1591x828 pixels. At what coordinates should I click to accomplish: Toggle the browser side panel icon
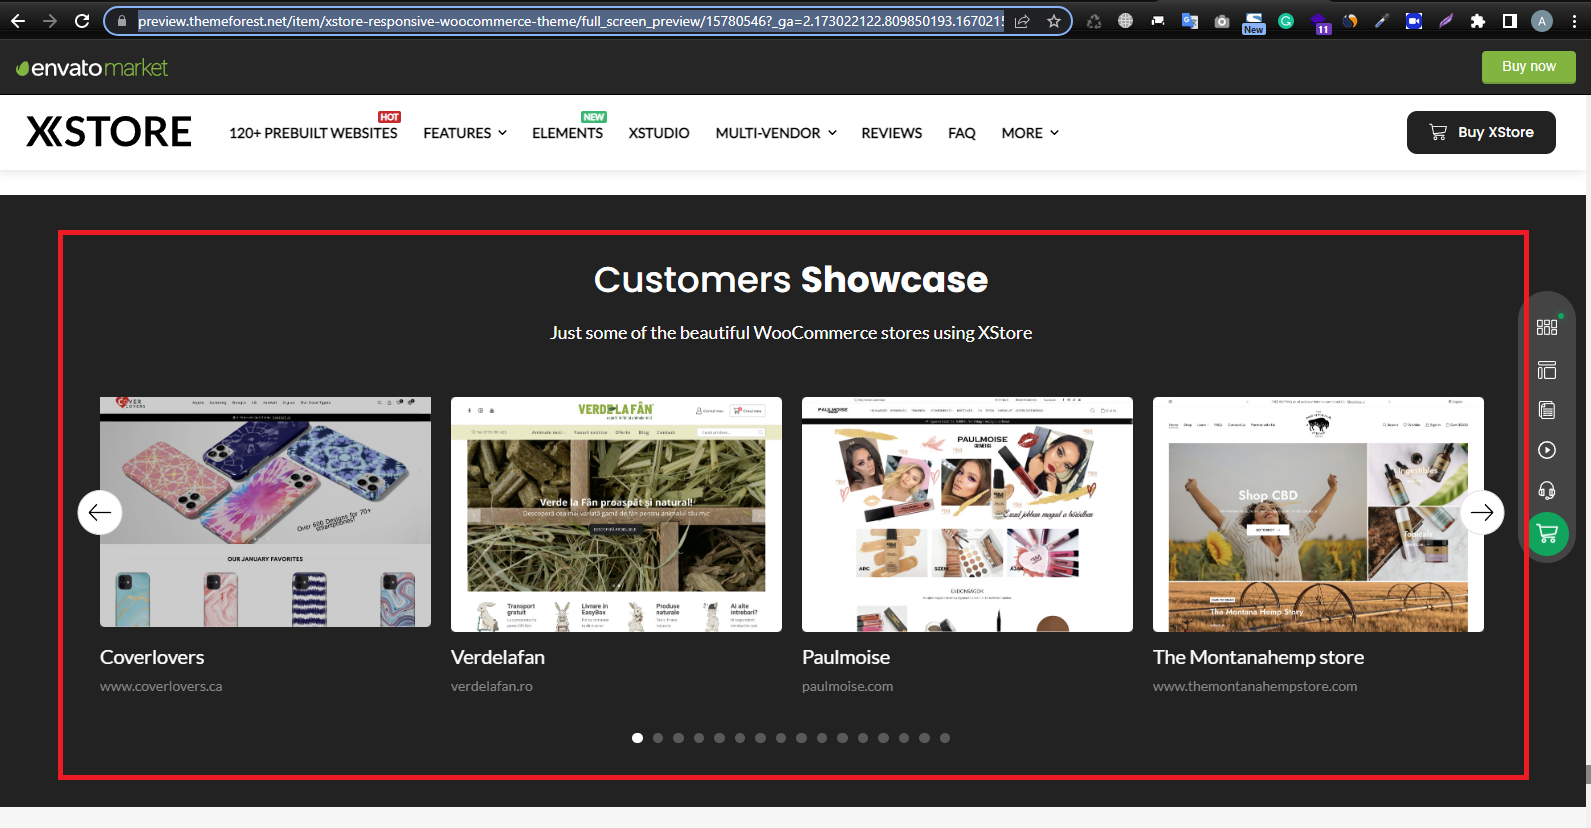[x=1510, y=21]
